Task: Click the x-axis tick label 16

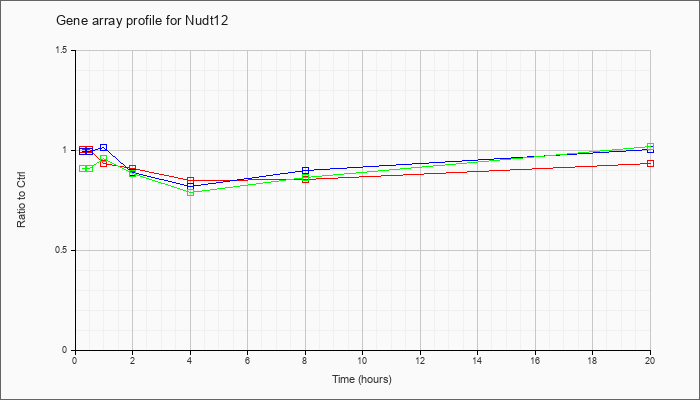Action: tap(536, 361)
